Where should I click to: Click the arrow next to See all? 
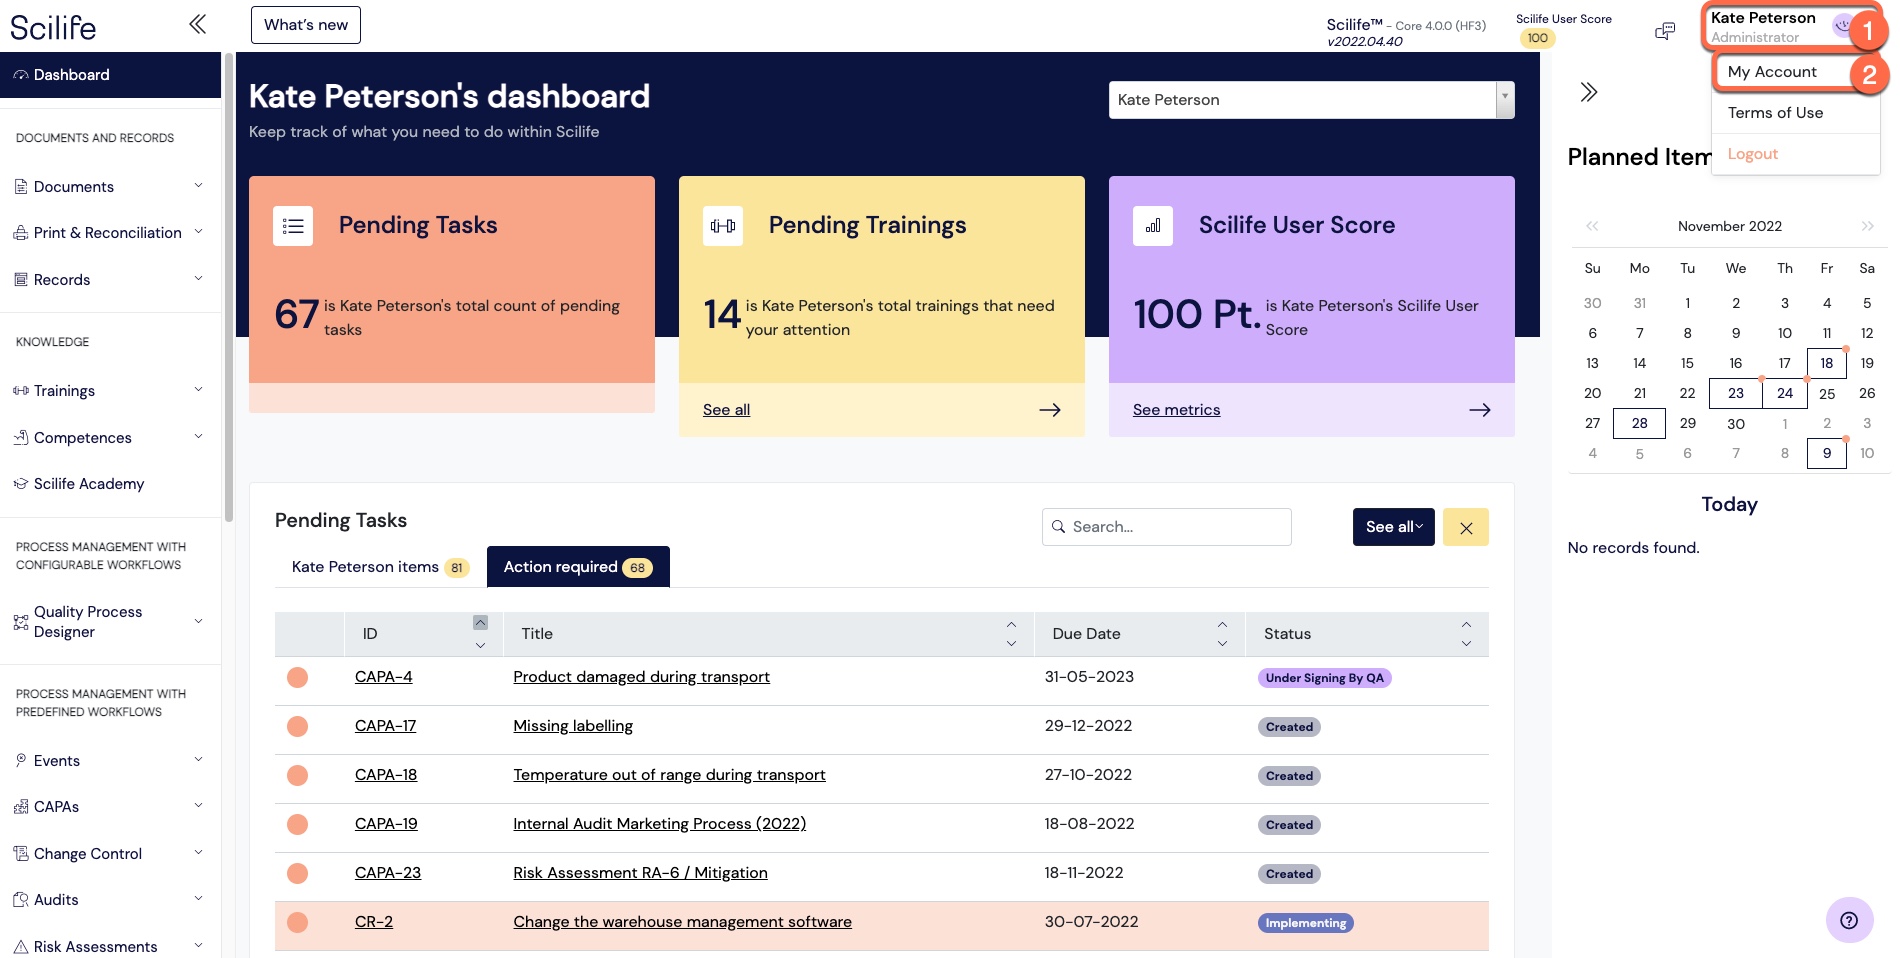coord(1050,410)
